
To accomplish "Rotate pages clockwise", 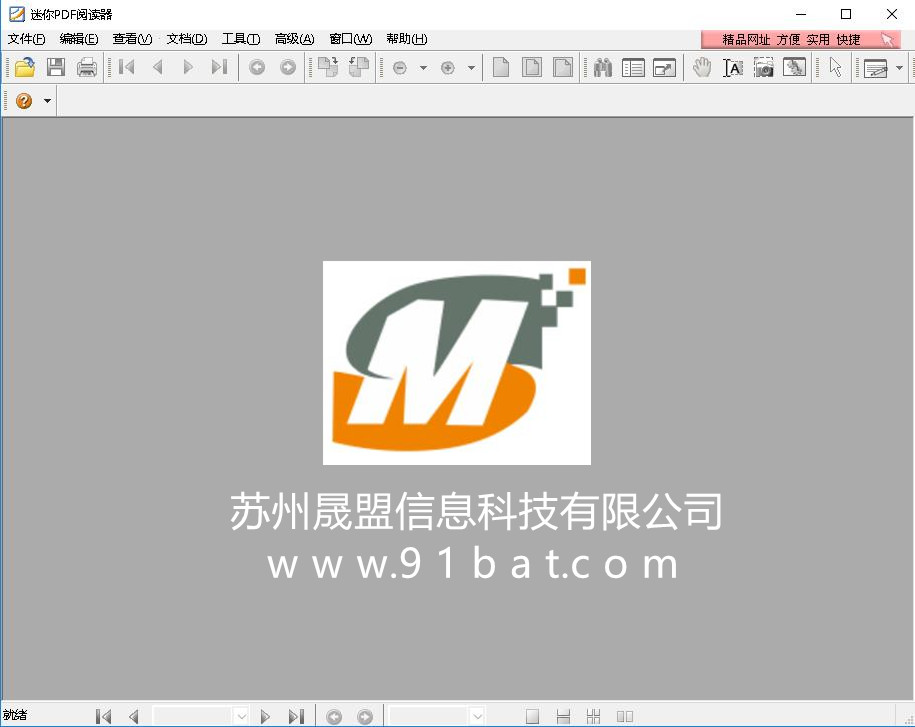I will click(328, 67).
